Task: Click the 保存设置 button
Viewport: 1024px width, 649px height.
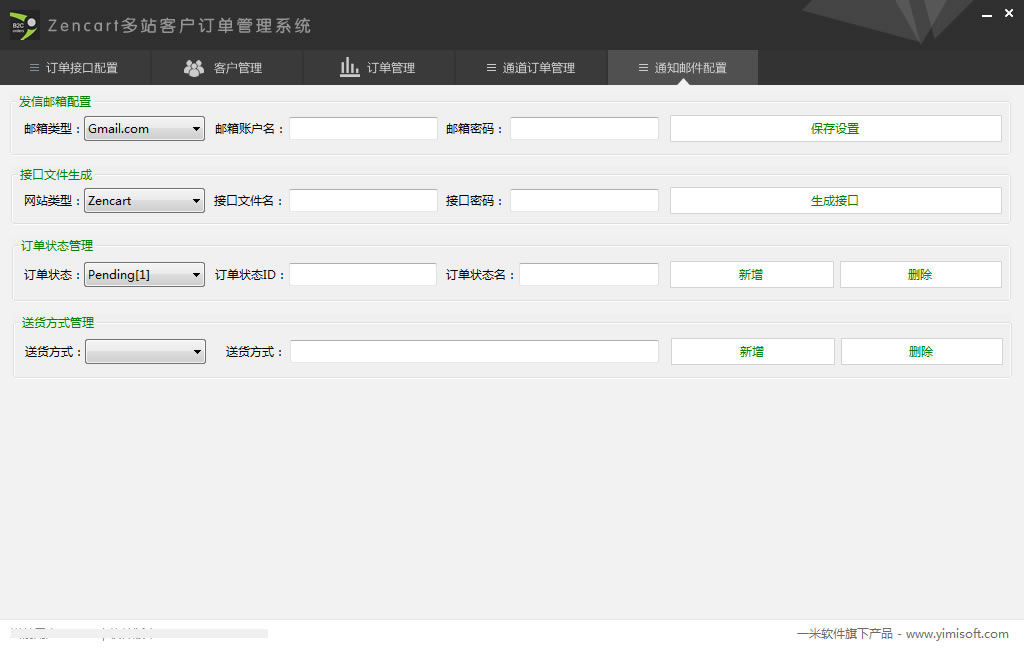Action: [x=835, y=129]
